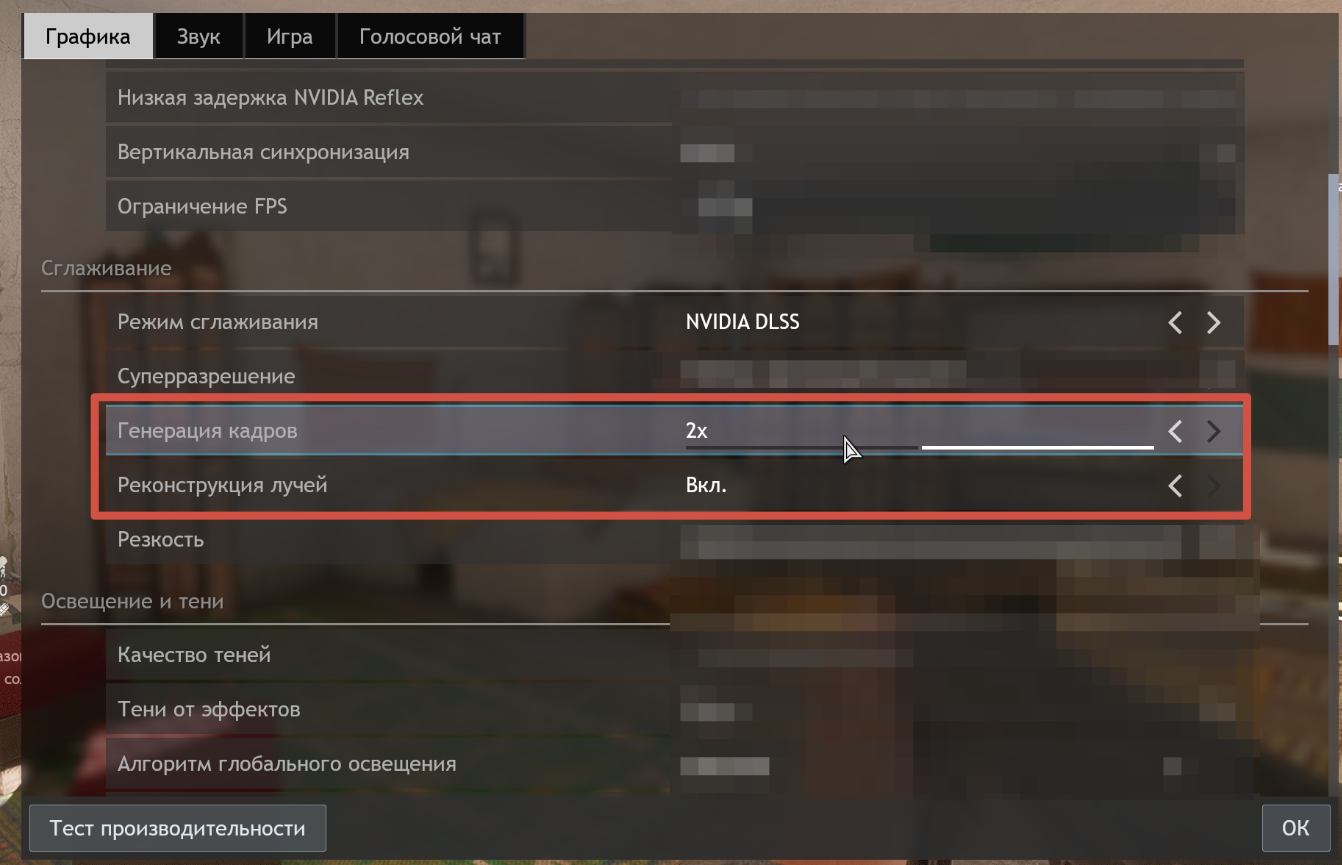Image resolution: width=1342 pixels, height=865 pixels.
Task: Click the settings list vertical scrollbar
Action: 1333,262
